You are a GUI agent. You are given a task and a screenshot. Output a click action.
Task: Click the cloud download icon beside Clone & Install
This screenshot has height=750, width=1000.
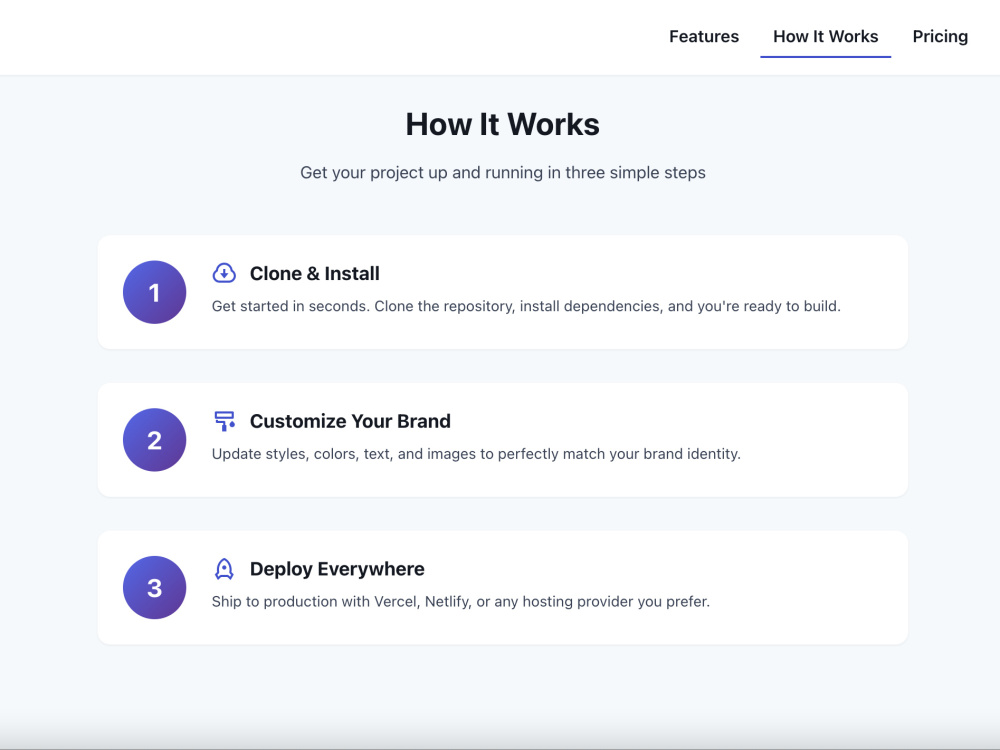[224, 273]
